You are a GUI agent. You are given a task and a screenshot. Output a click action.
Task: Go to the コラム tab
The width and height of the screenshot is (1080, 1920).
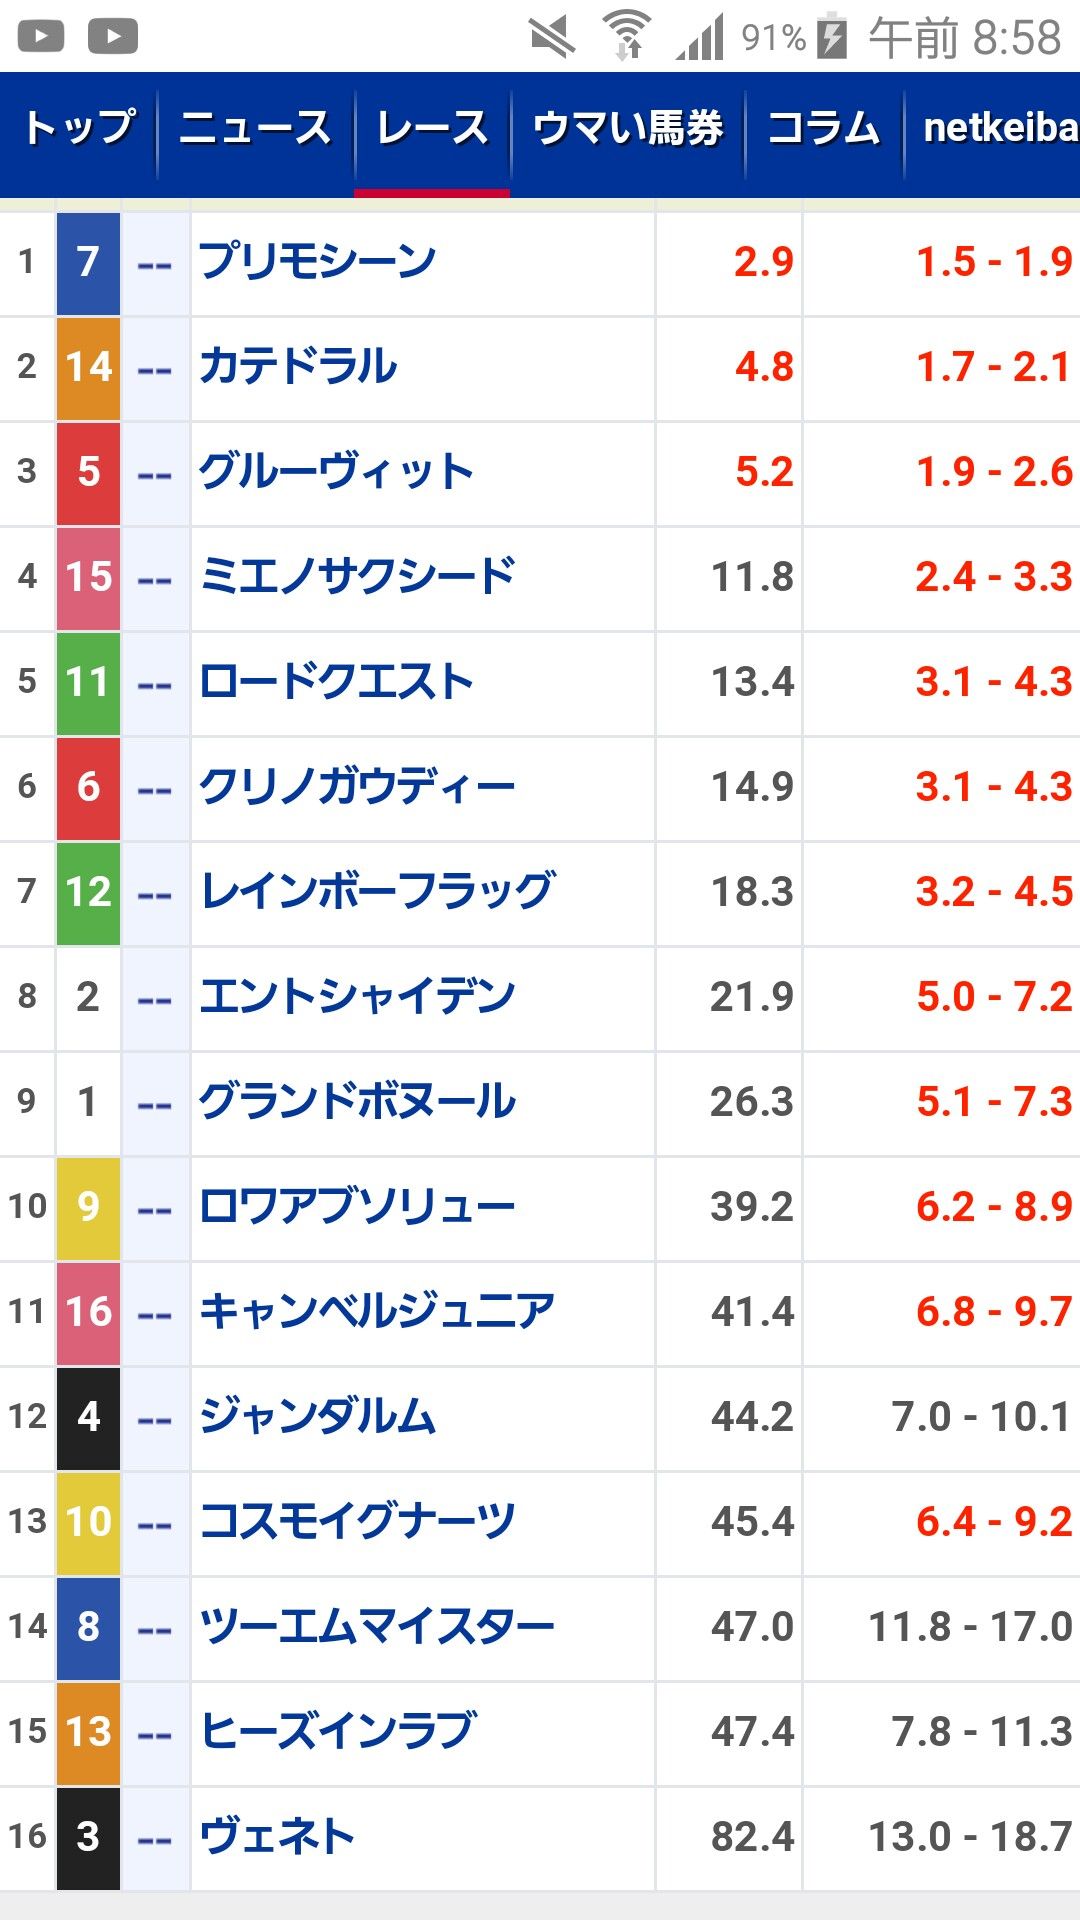[824, 128]
